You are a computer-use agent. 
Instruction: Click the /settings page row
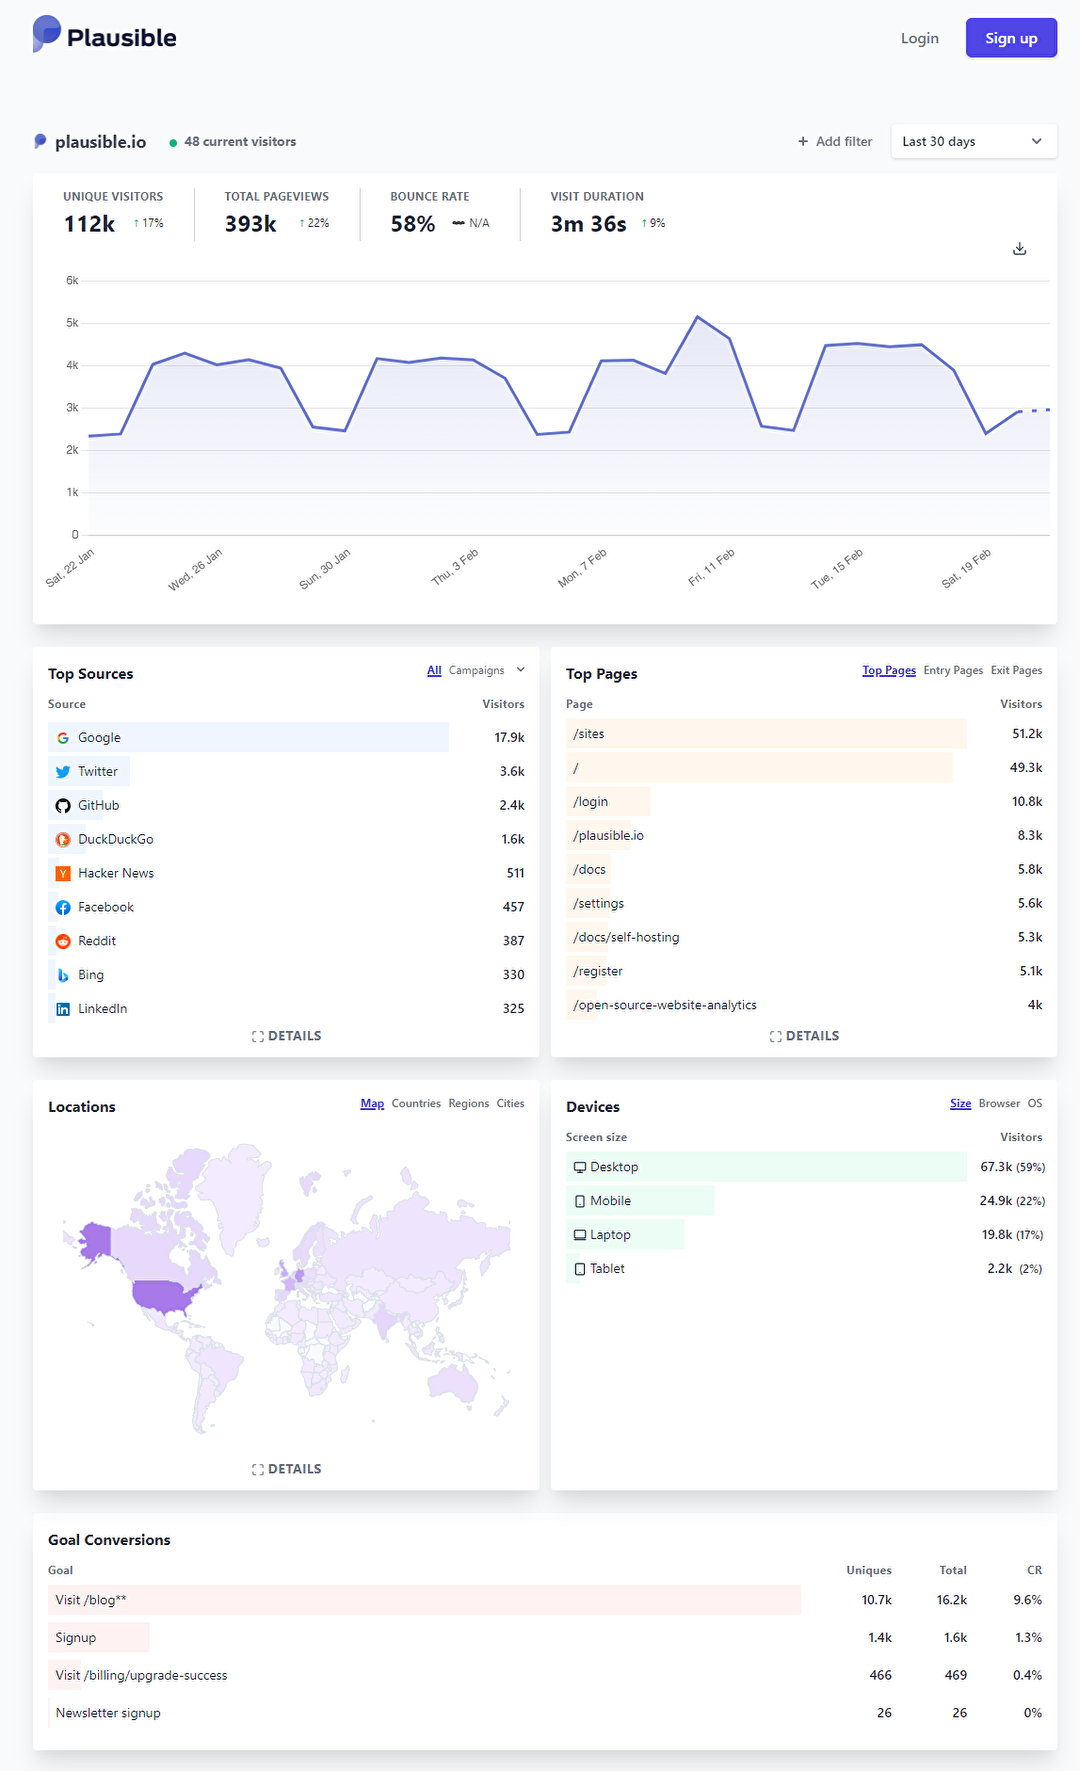[804, 904]
